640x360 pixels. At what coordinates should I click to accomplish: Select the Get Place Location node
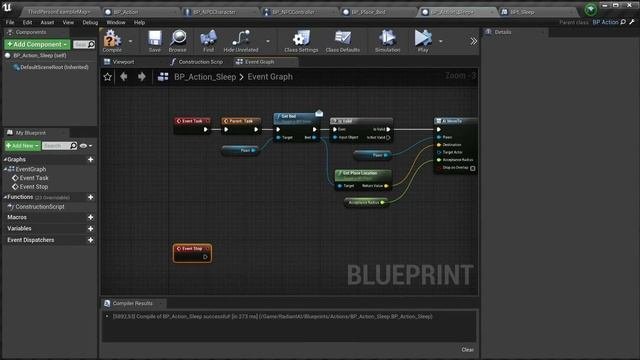click(x=363, y=180)
